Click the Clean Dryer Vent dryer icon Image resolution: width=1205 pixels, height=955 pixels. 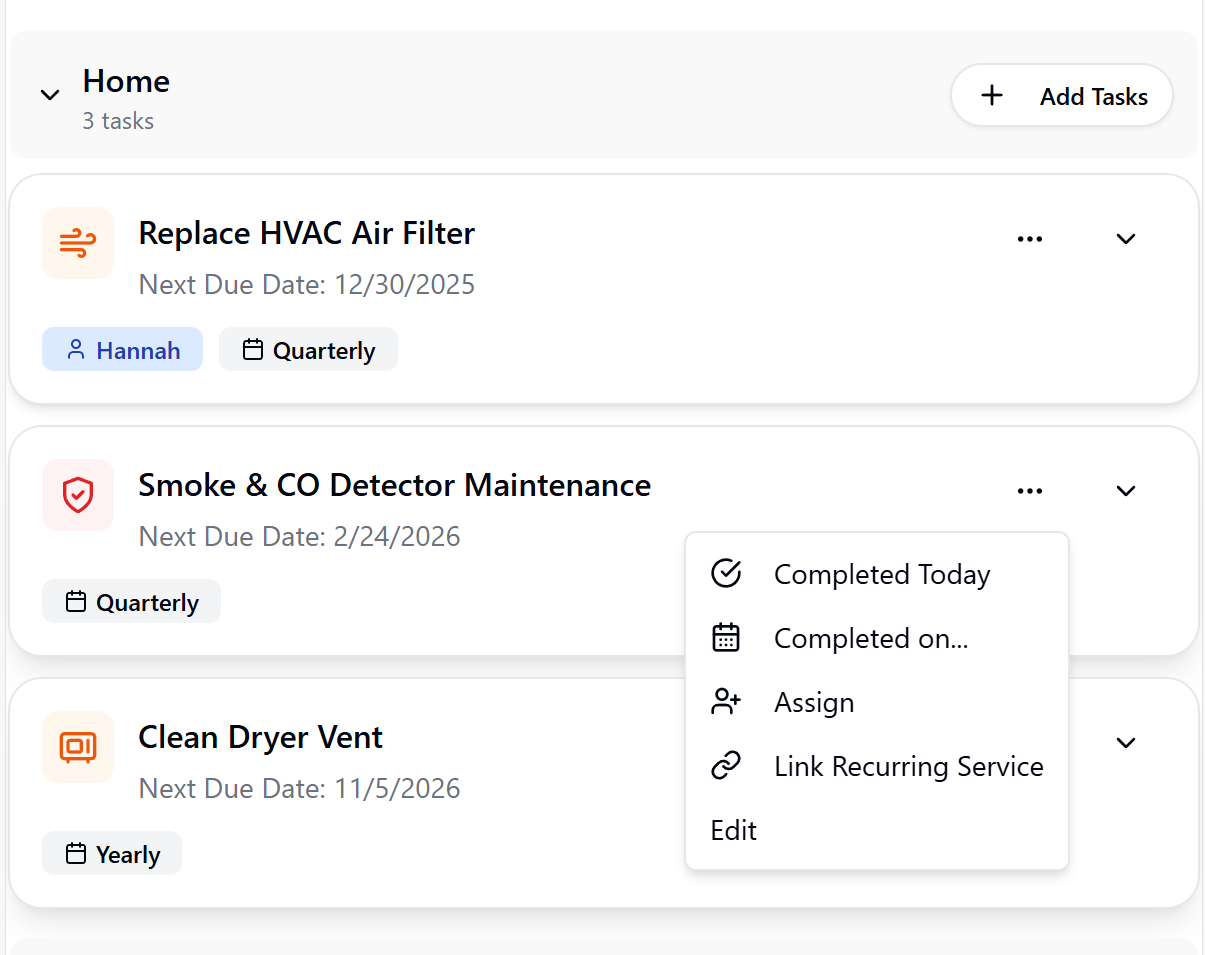[x=77, y=747]
